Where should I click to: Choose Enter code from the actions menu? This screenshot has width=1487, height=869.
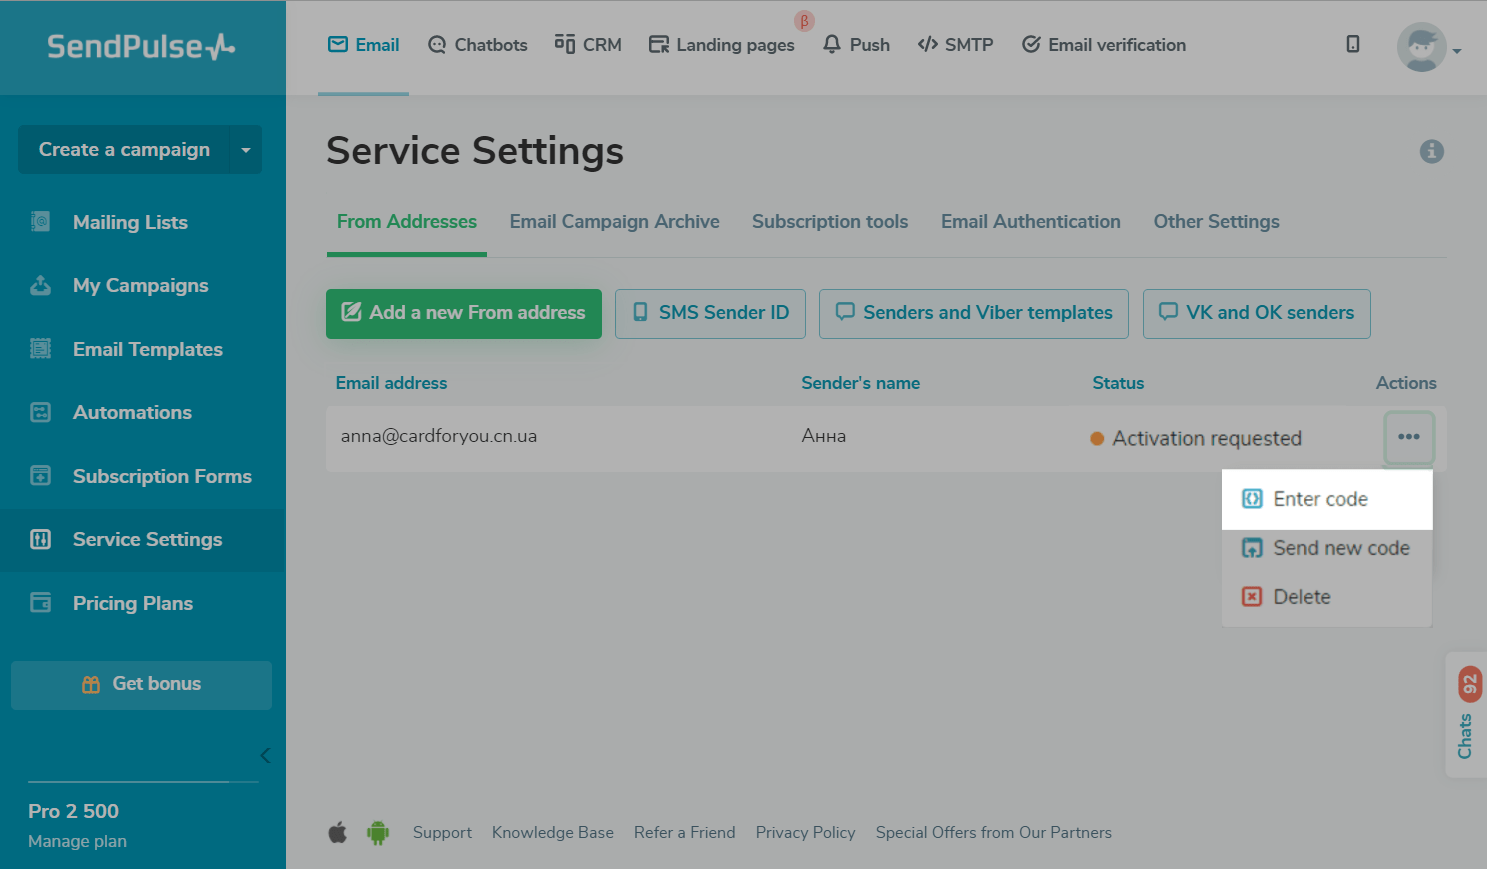tap(1327, 499)
